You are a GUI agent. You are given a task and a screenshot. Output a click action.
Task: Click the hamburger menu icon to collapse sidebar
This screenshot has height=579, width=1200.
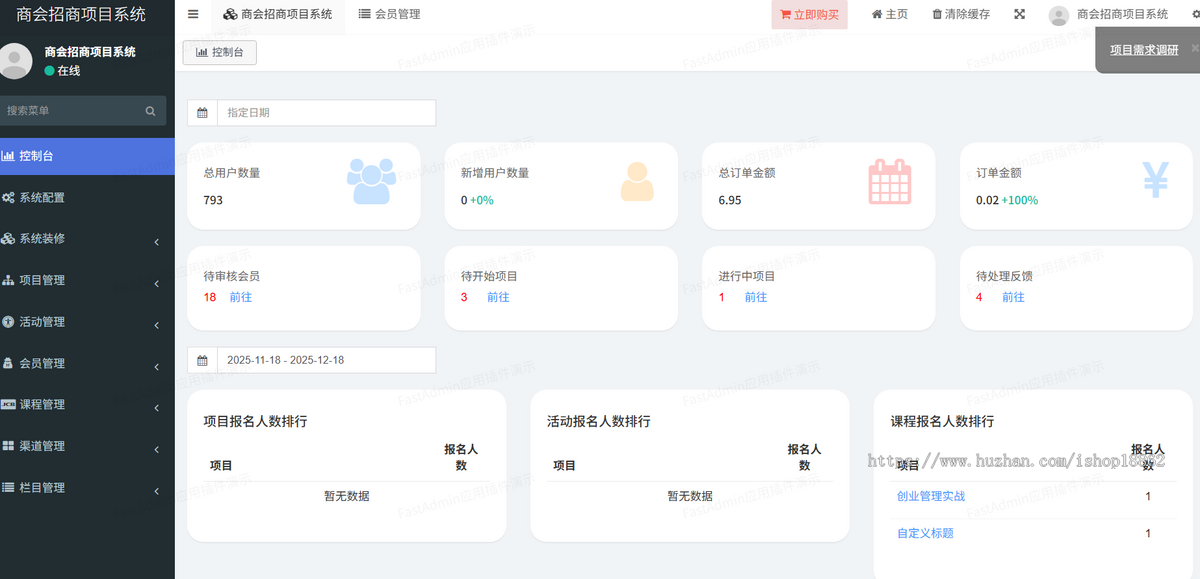click(x=193, y=14)
